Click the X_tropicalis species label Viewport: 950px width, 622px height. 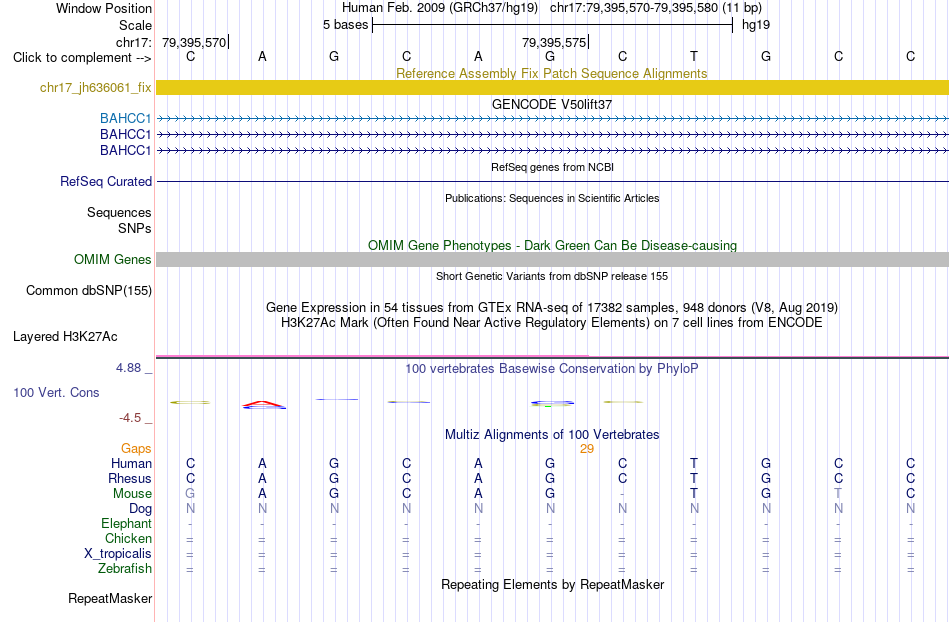coord(118,554)
